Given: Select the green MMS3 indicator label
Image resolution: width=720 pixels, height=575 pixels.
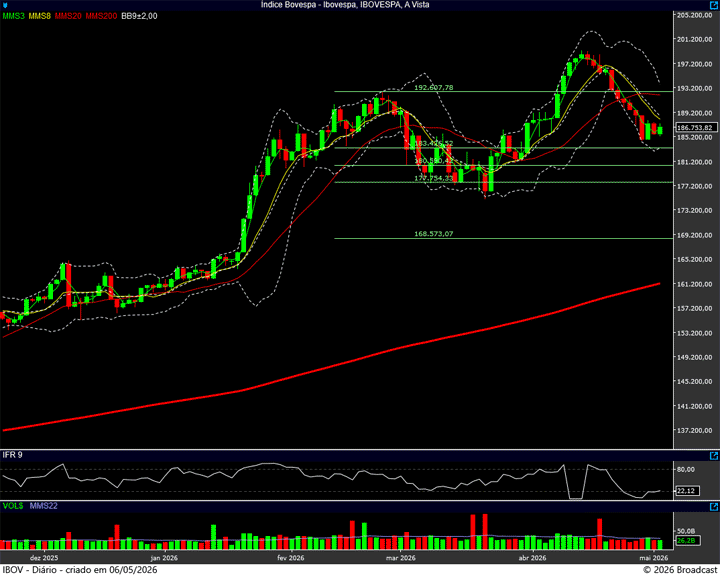Looking at the screenshot, I should tap(14, 16).
